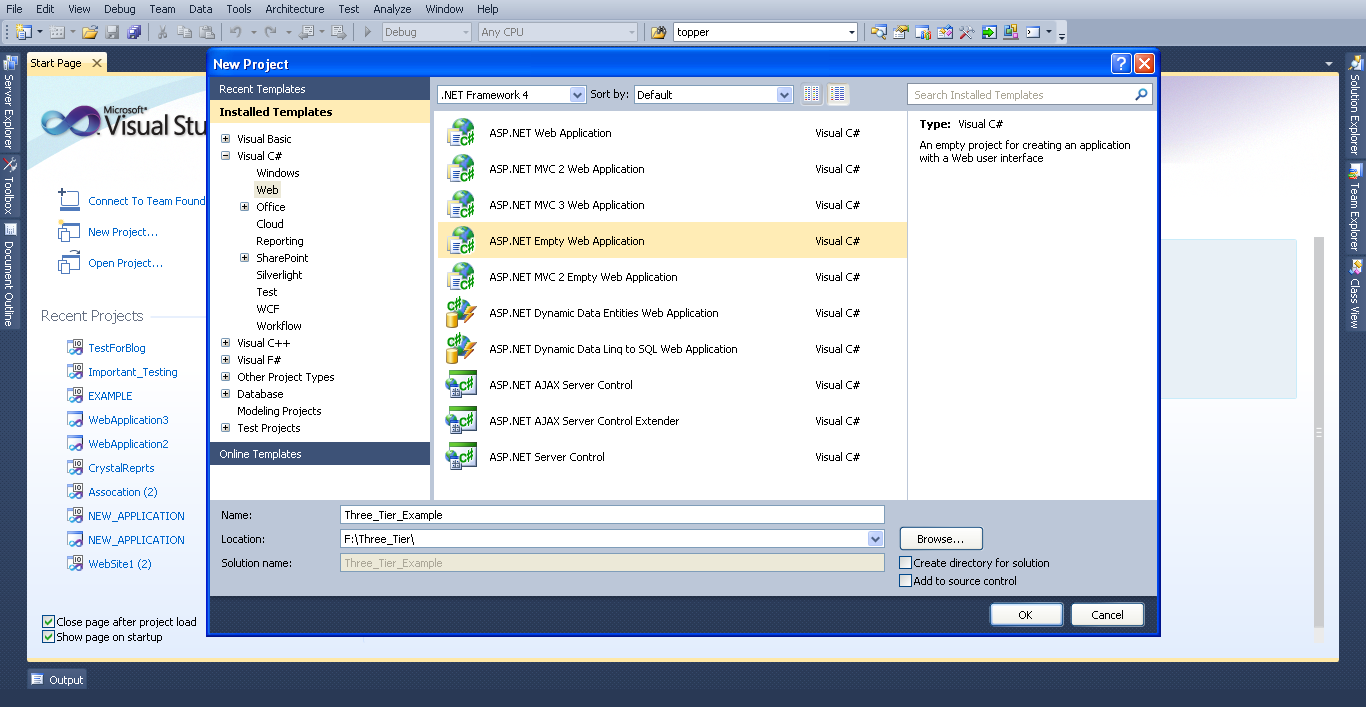Open the Architecture menu
1366x707 pixels.
click(294, 9)
